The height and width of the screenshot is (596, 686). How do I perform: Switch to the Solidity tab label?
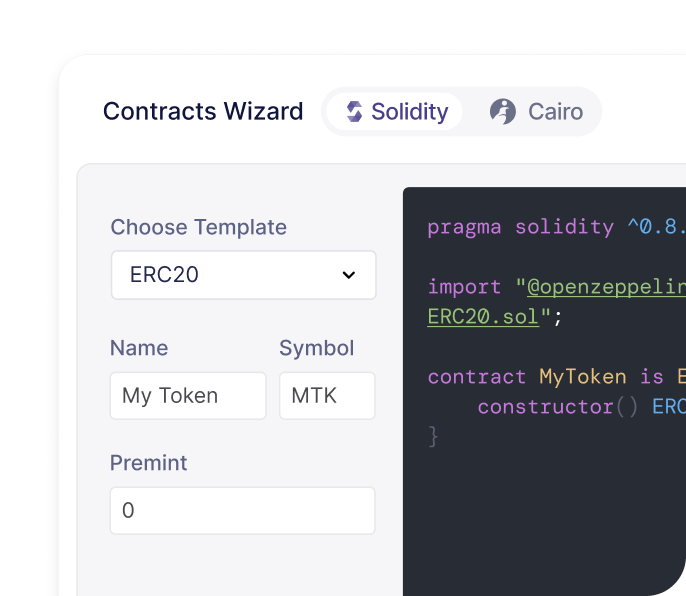point(409,112)
